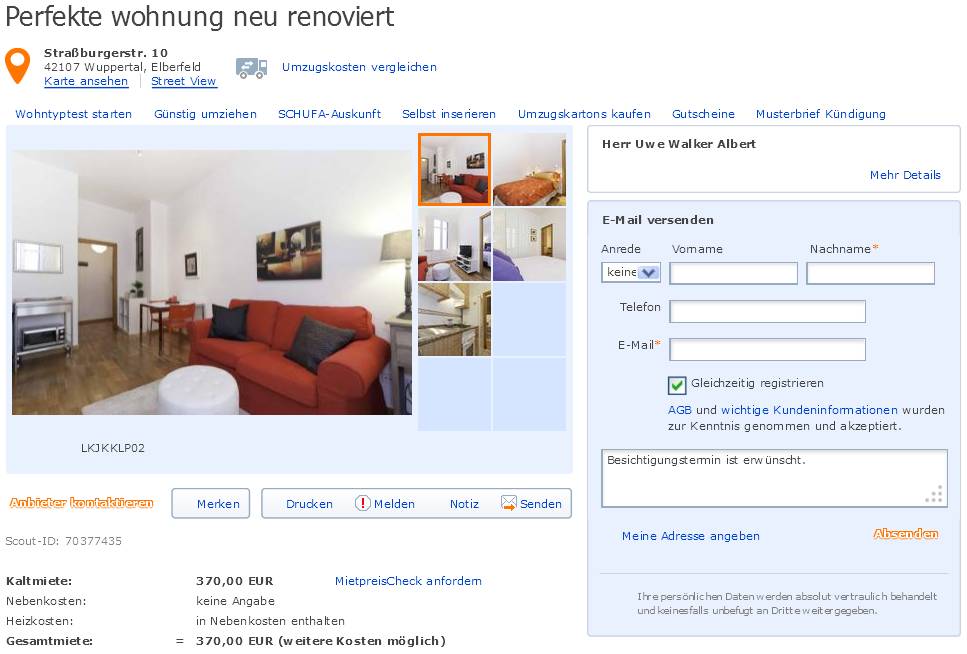
Task: Click the message textarea resize handle
Action: tap(935, 494)
